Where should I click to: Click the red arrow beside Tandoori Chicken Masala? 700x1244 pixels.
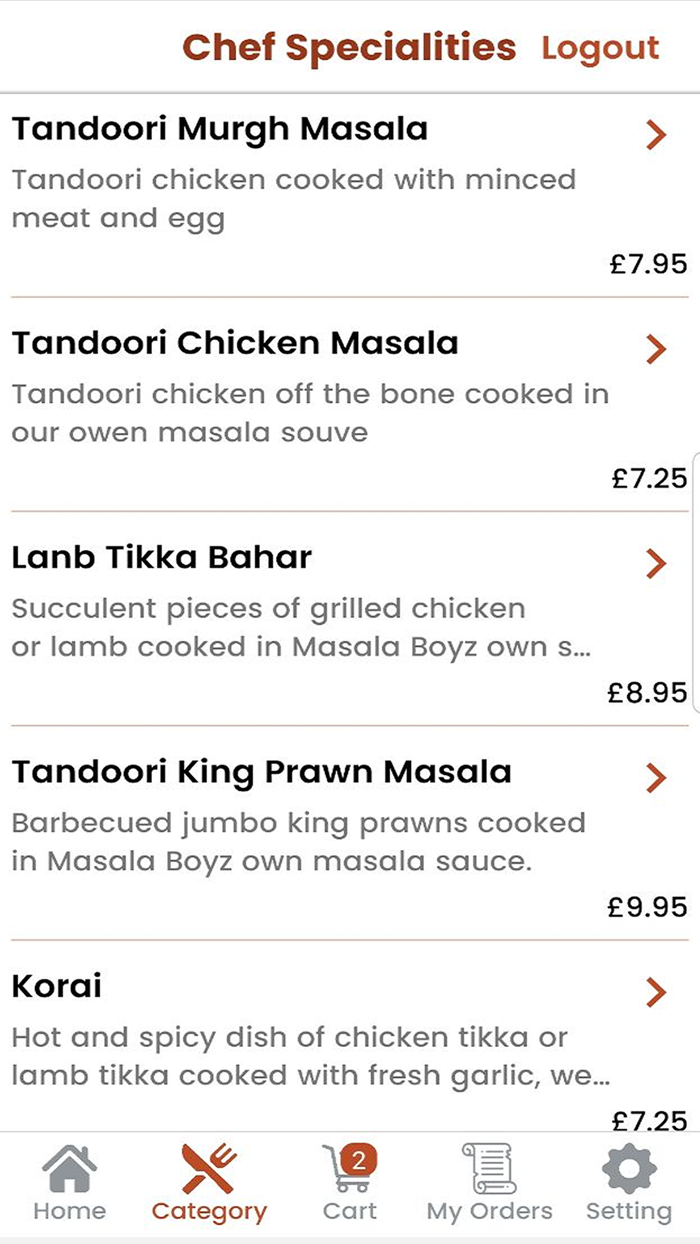[x=655, y=348]
